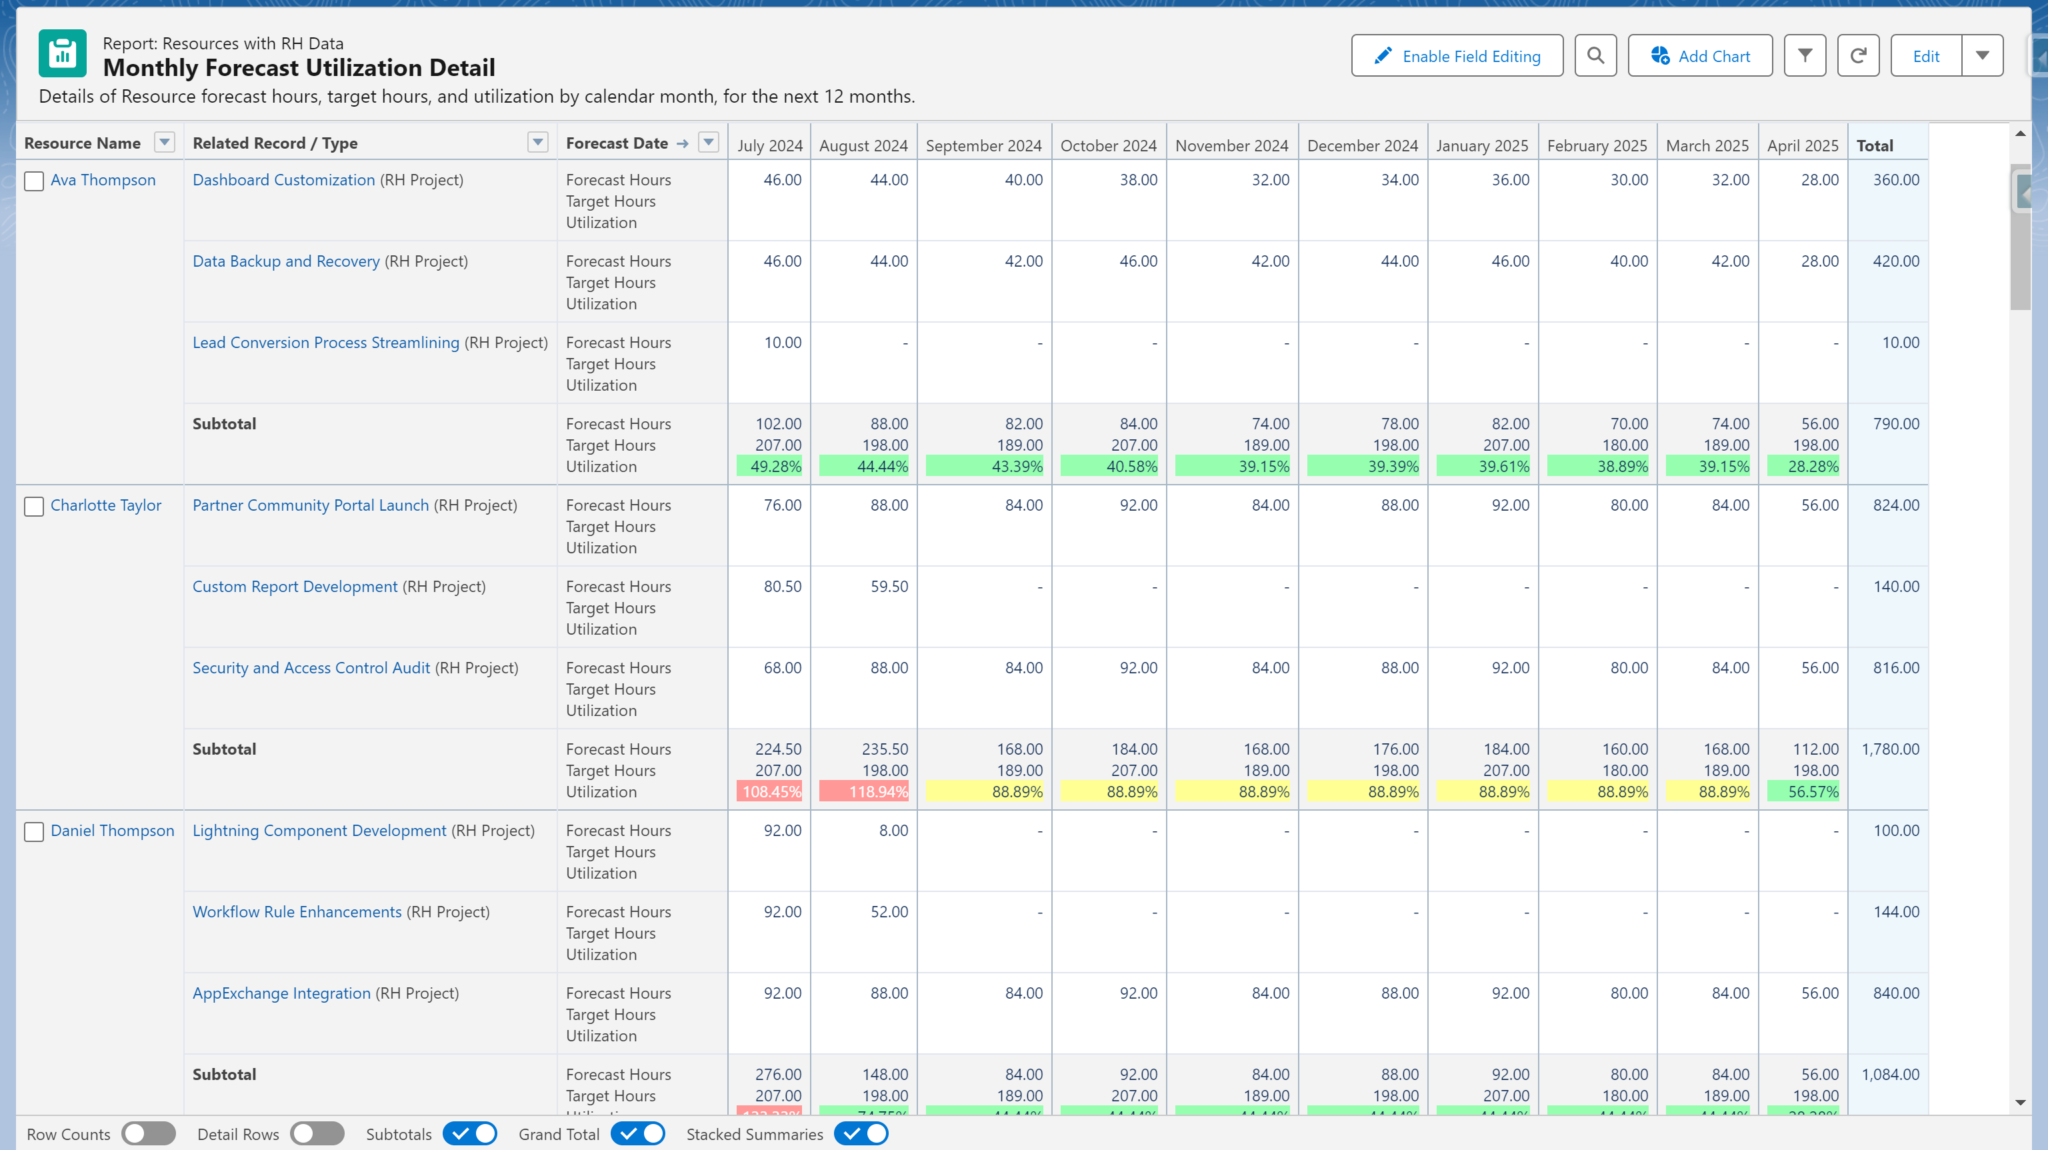Open the filter icon
Screen dimensions: 2048x1150
1805,56
